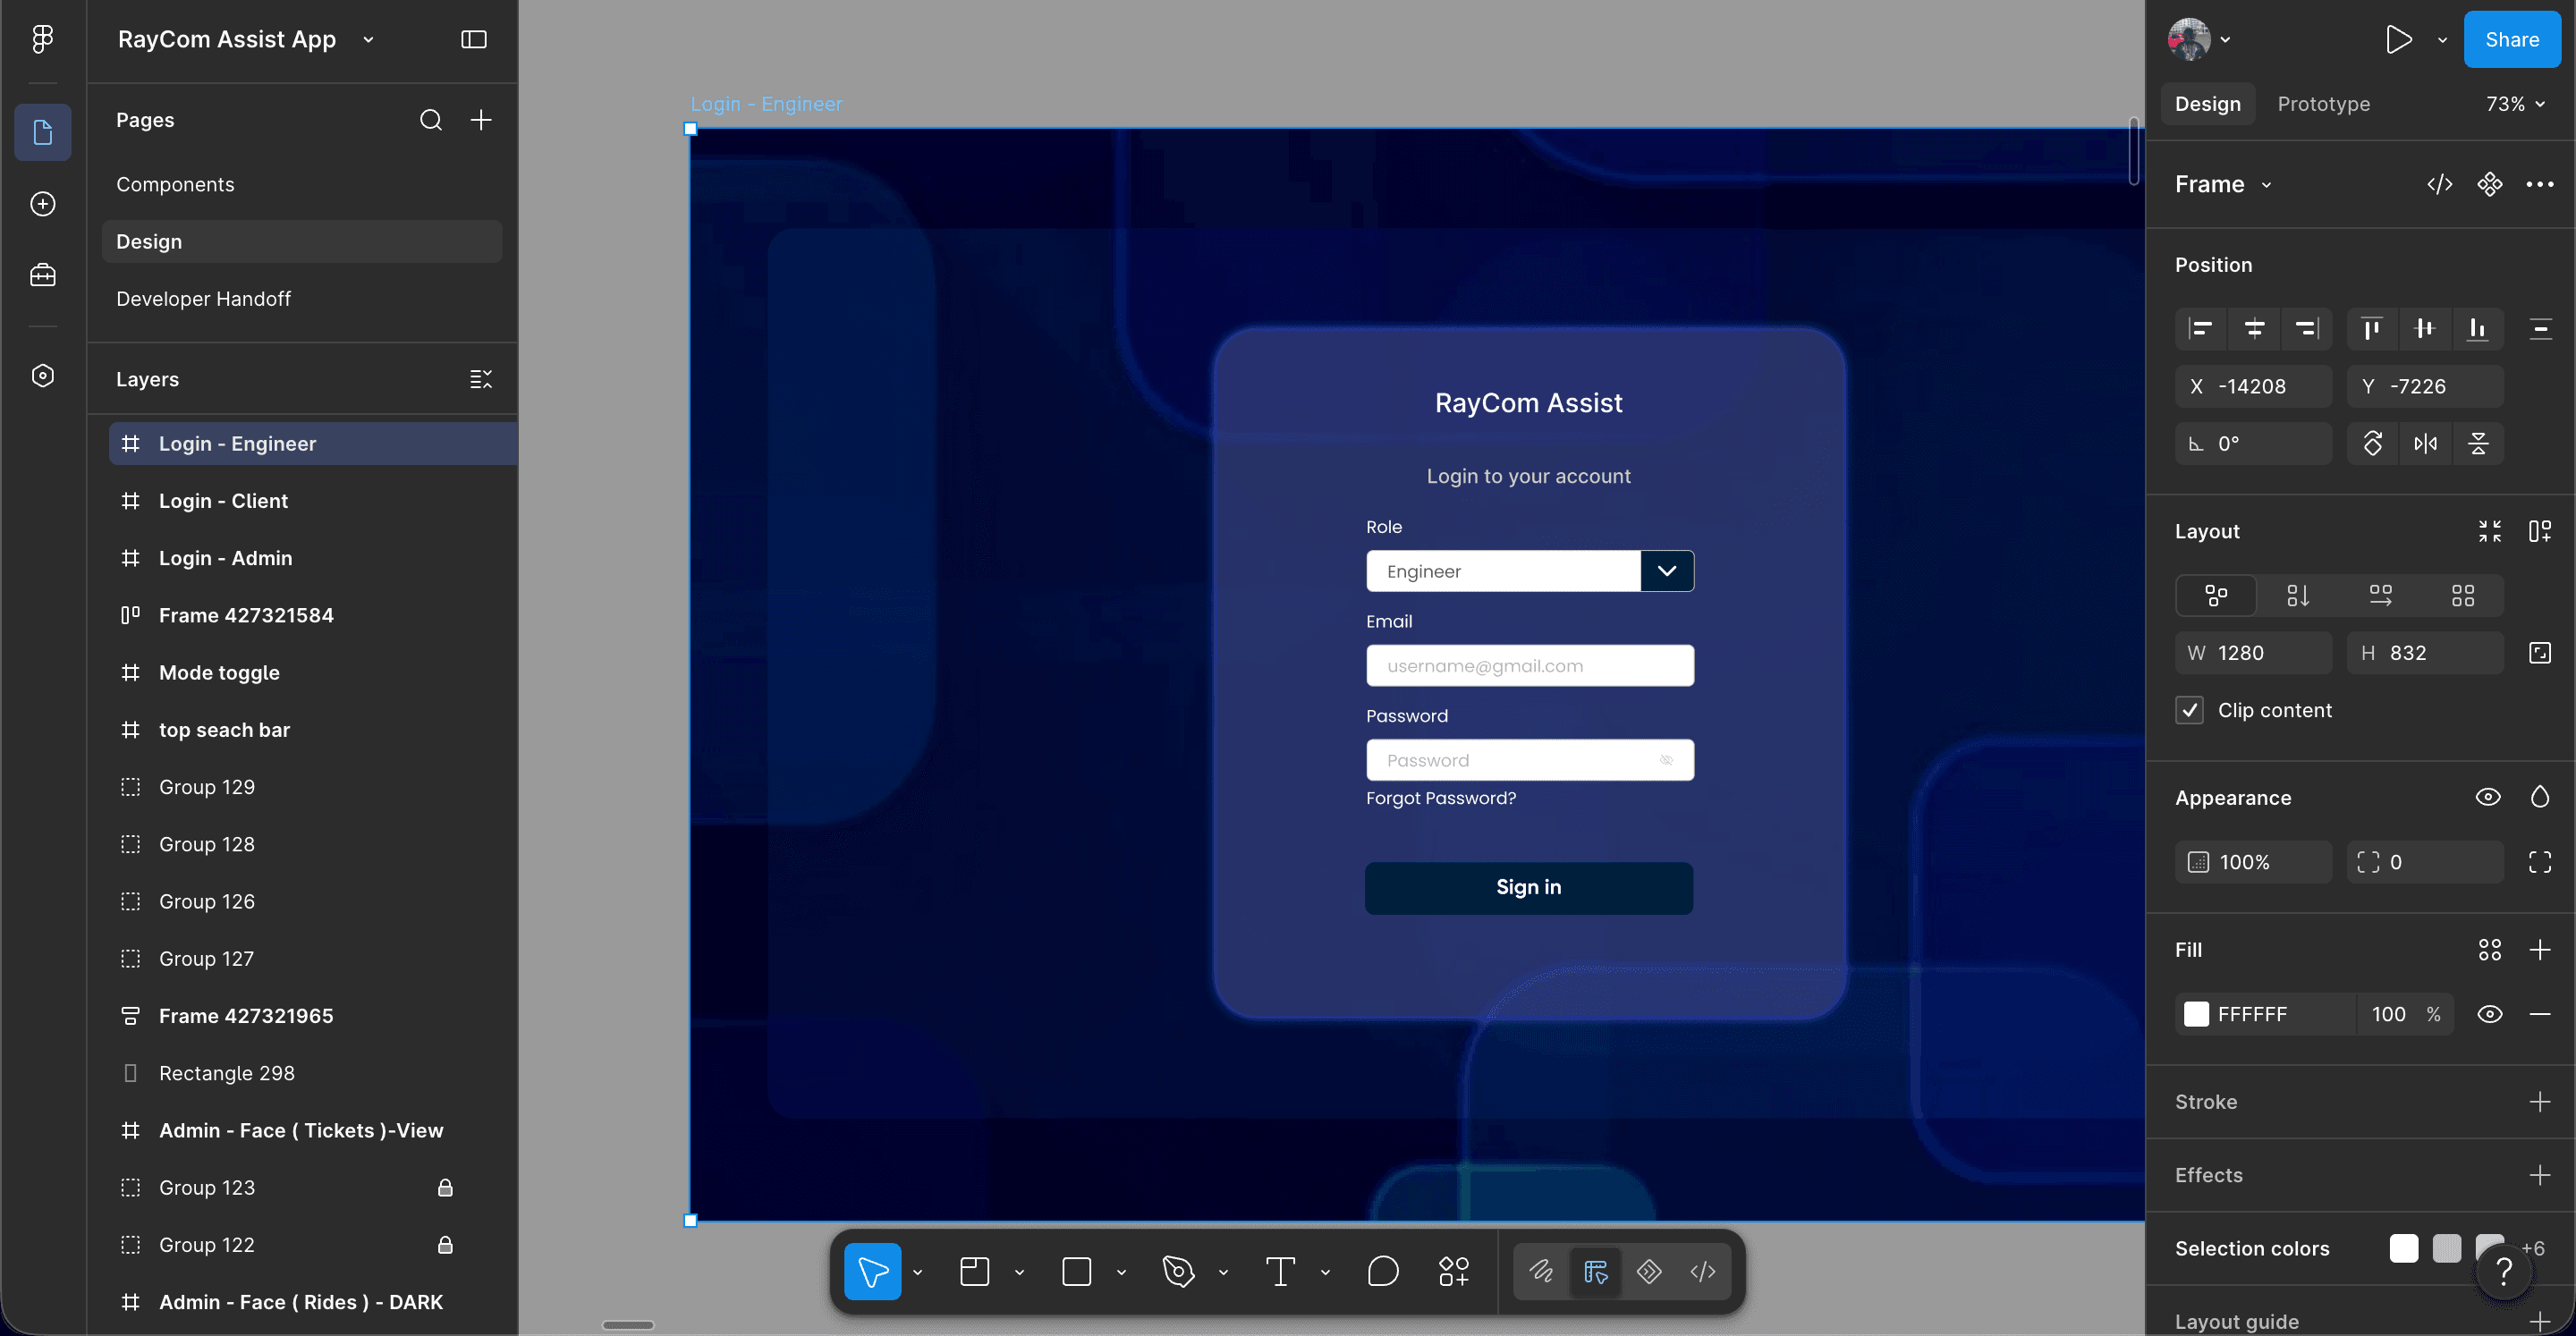This screenshot has height=1336, width=2576.
Task: Open the Developer Handoff page
Action: (x=203, y=298)
